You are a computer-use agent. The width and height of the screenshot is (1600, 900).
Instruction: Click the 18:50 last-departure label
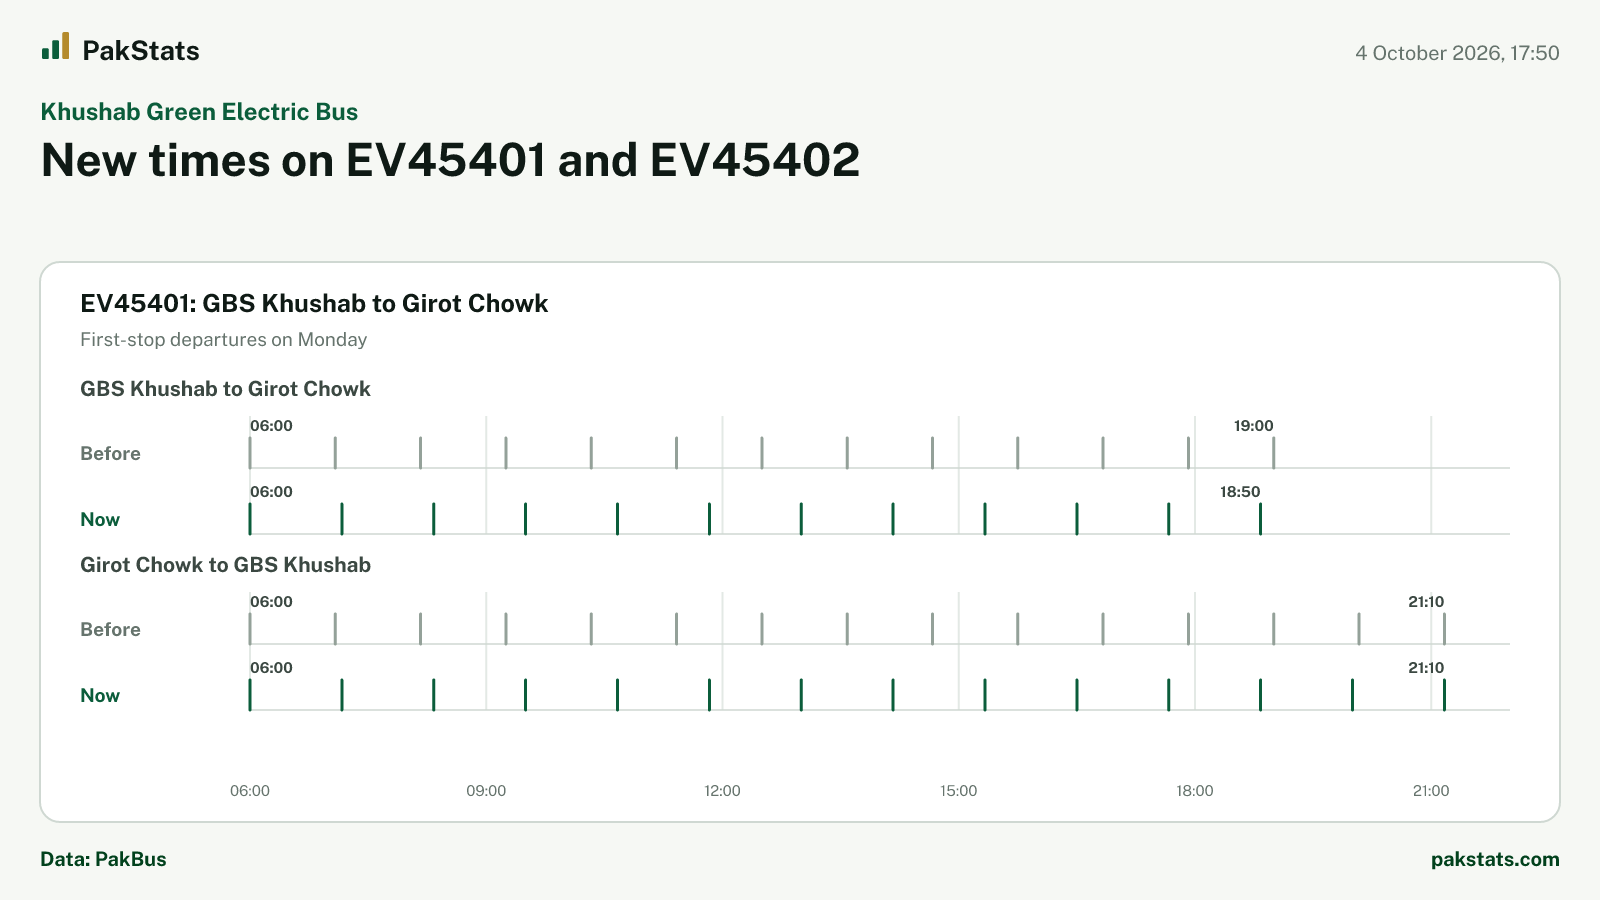pos(1240,492)
